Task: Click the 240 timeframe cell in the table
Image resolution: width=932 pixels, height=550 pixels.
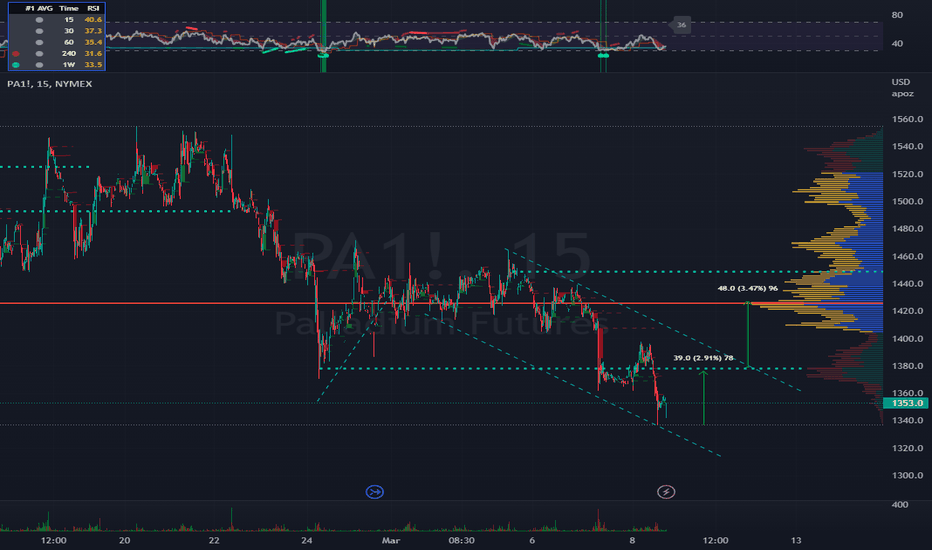Action: (x=68, y=54)
